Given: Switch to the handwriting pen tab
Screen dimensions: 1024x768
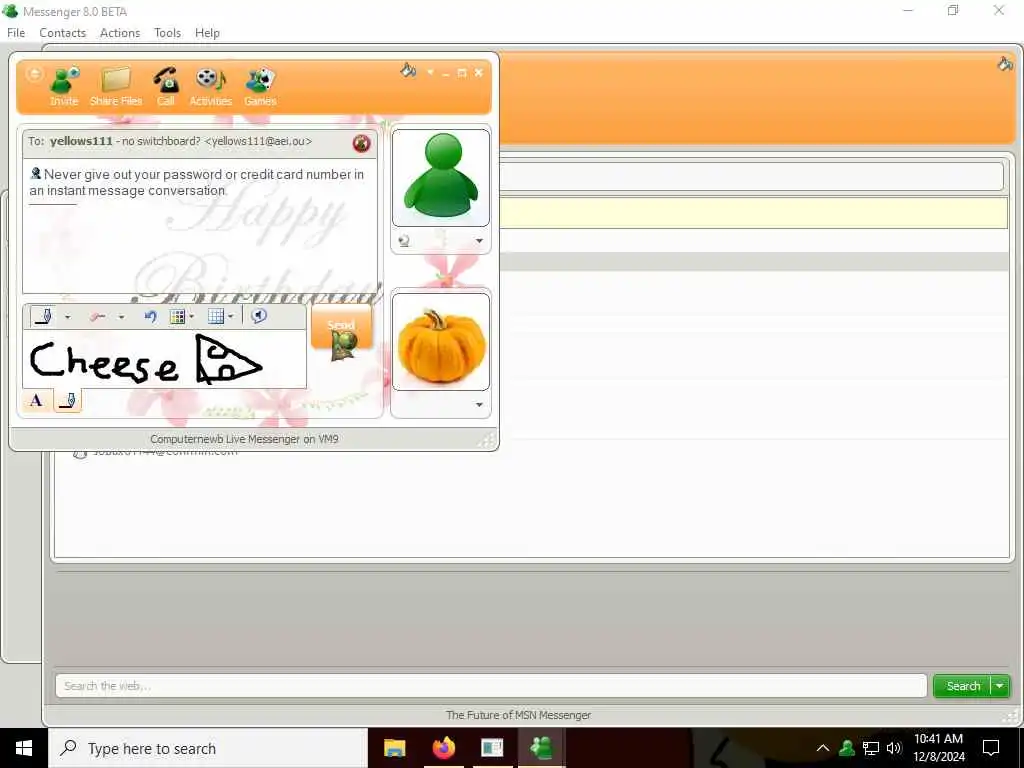Looking at the screenshot, I should pos(67,400).
